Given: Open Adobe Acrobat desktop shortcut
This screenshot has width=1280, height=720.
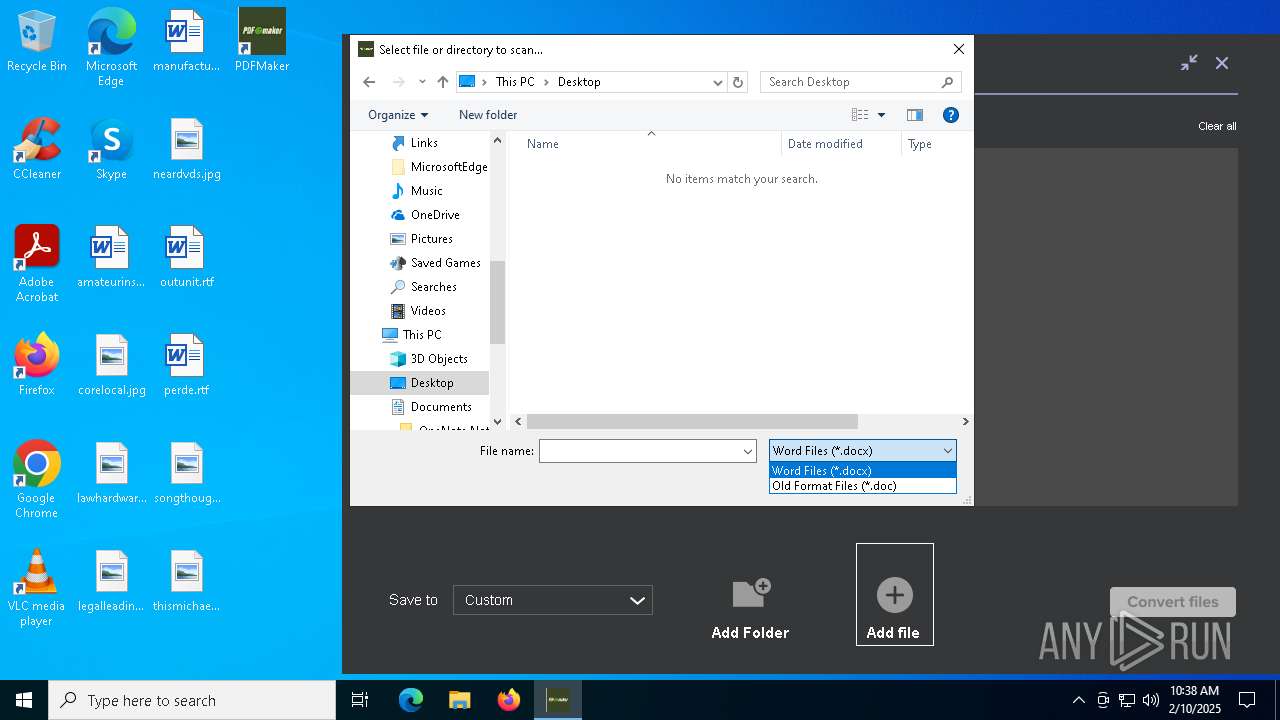Looking at the screenshot, I should (37, 264).
